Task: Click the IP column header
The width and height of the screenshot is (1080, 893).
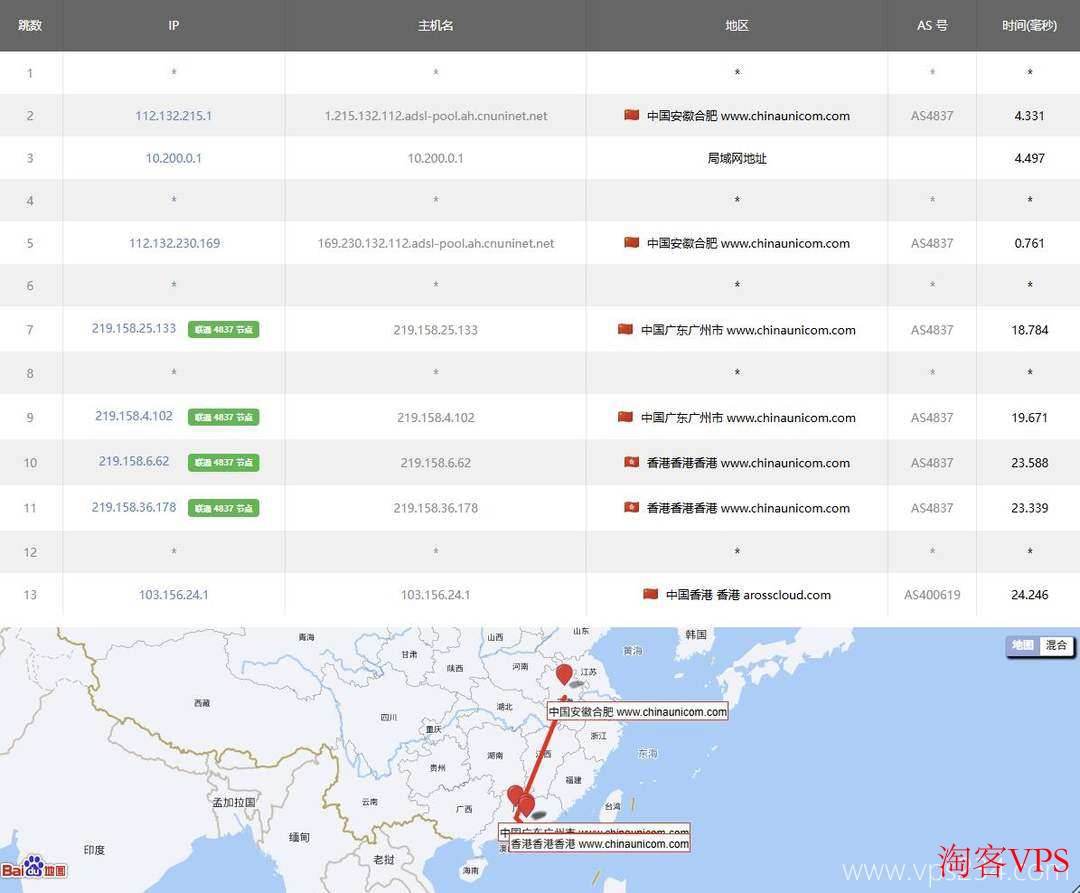Action: tap(174, 25)
